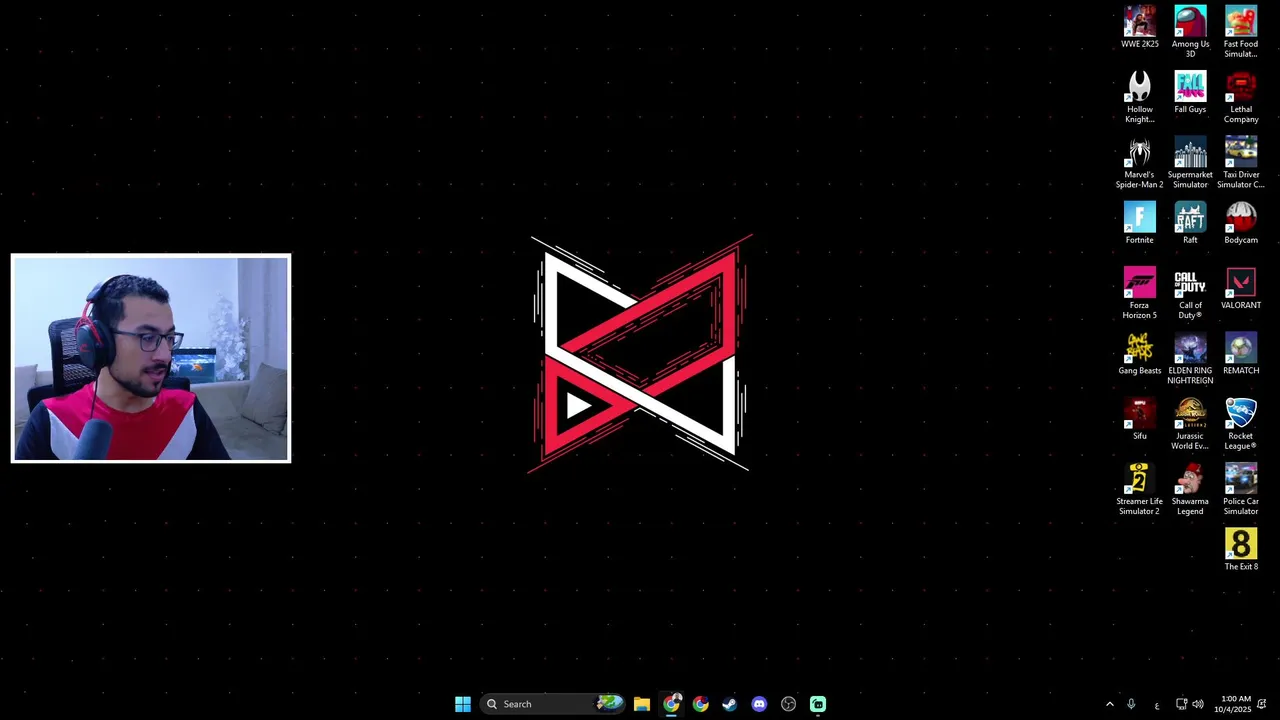
Task: Open the green Streamlabs taskbar icon
Action: 818,704
